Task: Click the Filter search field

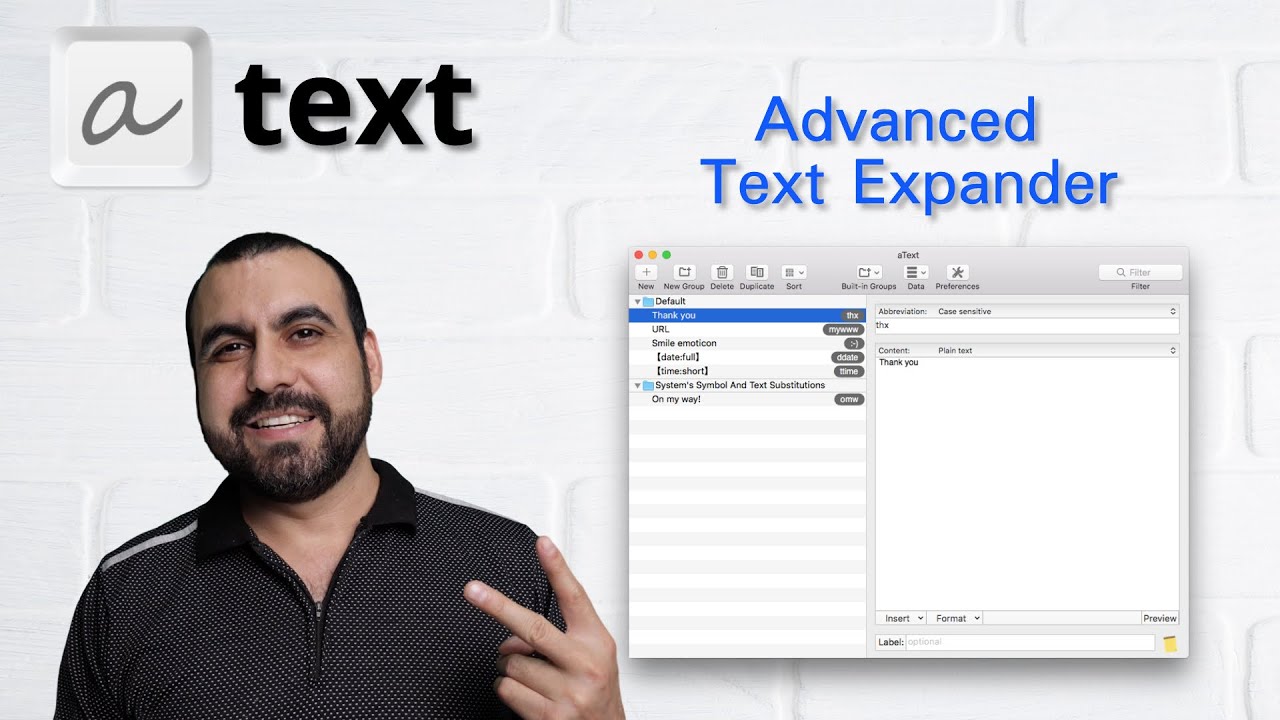Action: coord(1140,272)
